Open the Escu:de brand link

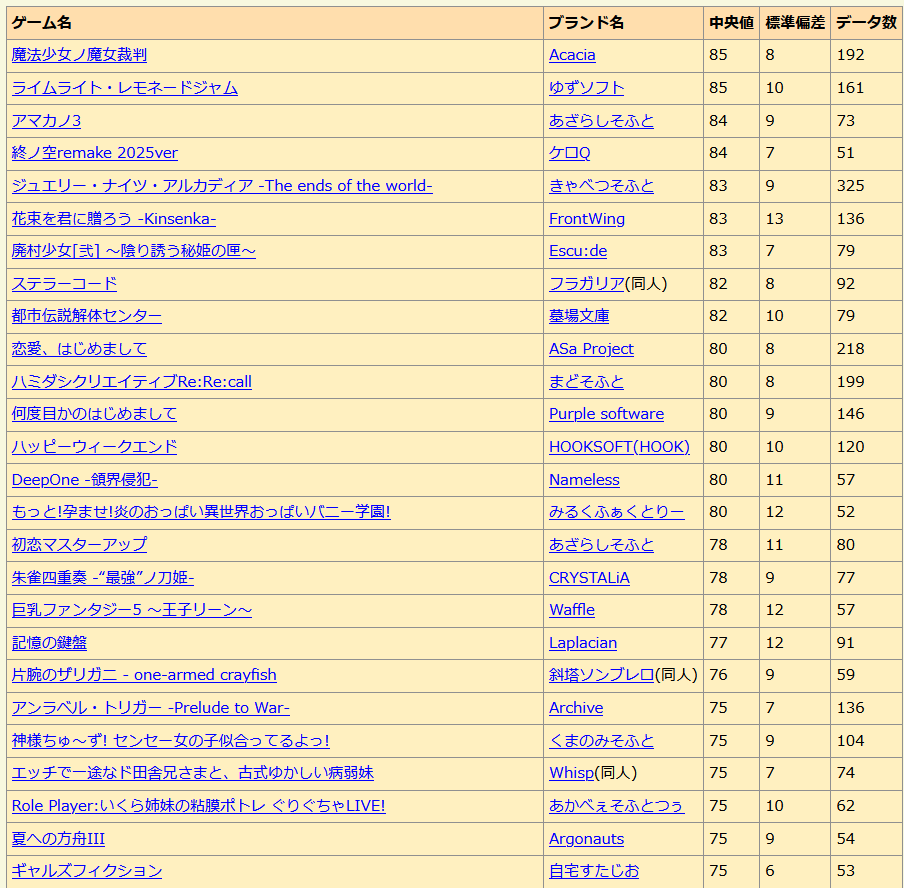coord(578,251)
